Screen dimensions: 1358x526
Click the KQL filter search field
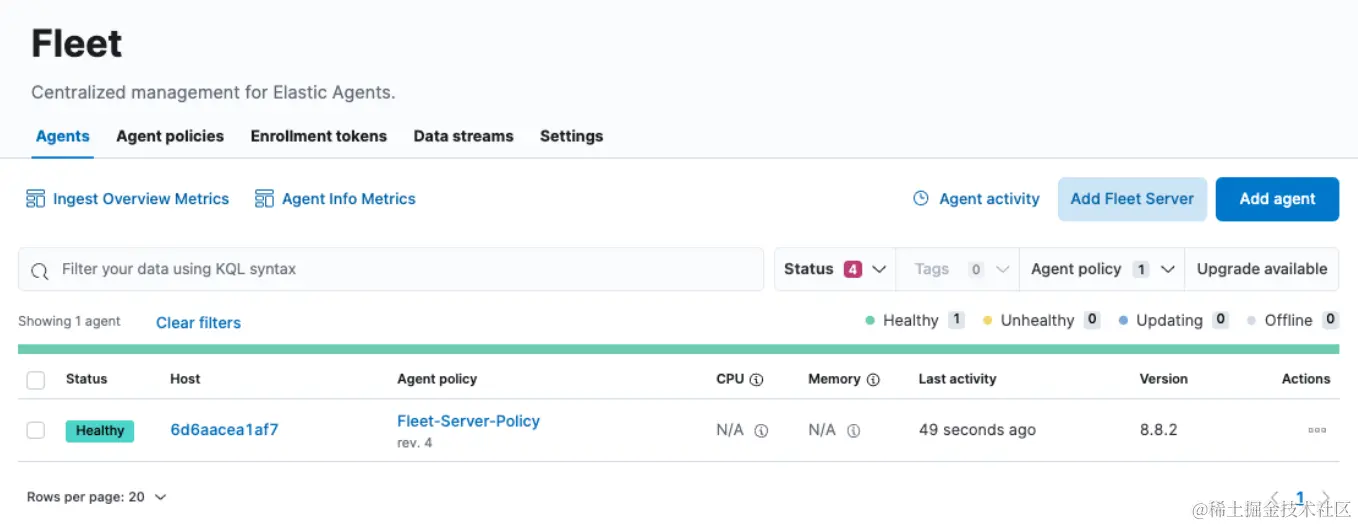tap(400, 269)
